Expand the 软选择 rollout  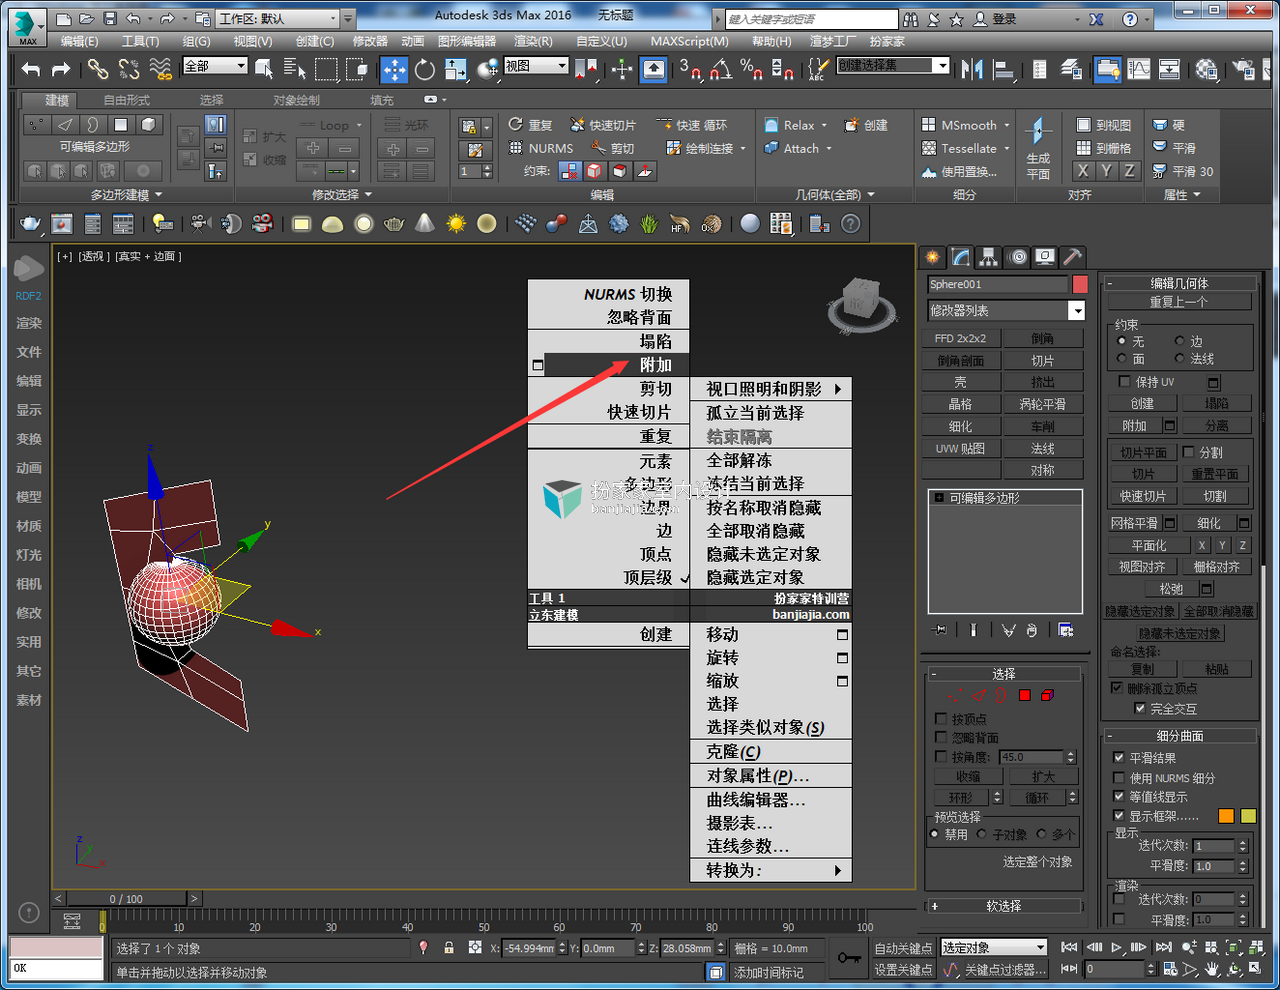point(1003,906)
